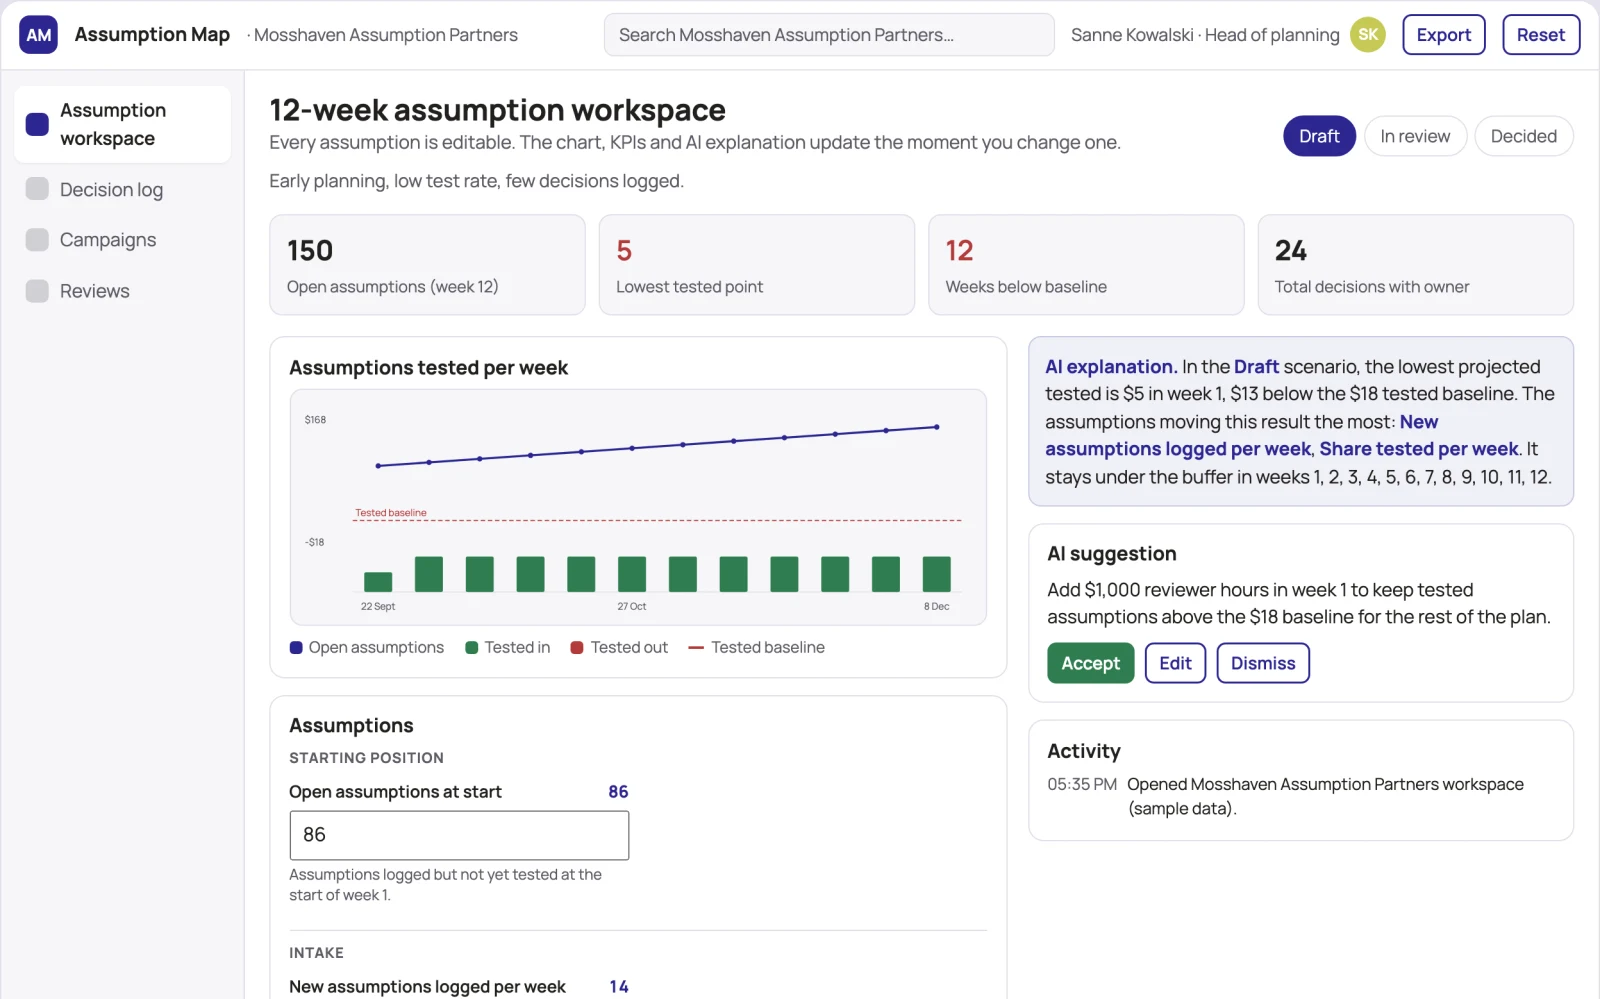Click the Campaigns sidebar icon
The height and width of the screenshot is (999, 1600).
[x=37, y=240]
